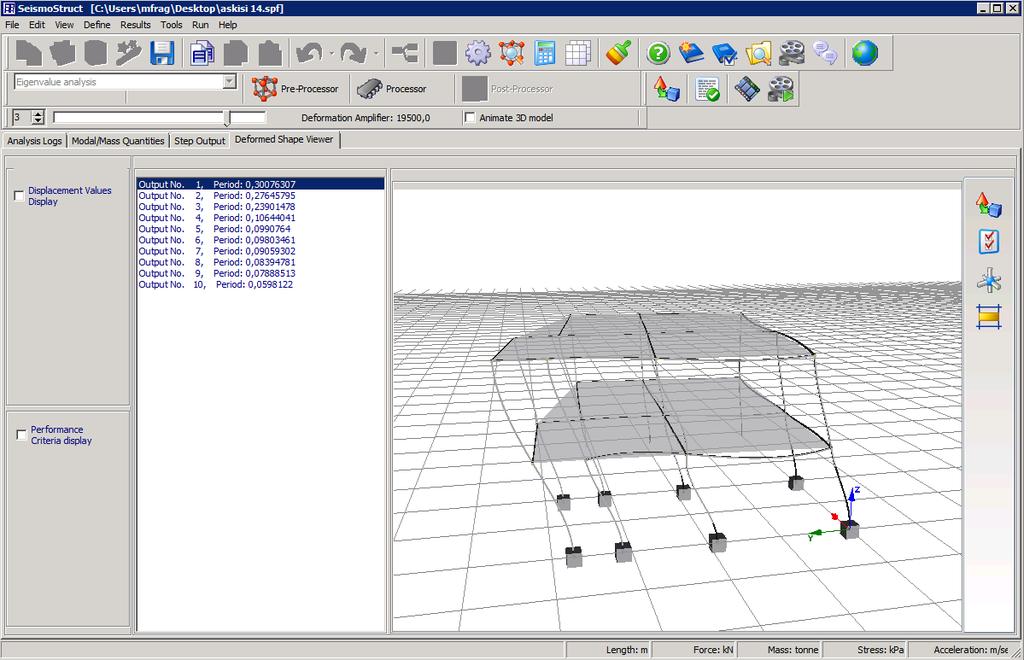Click the table grid icon
This screenshot has width=1024, height=660.
pyautogui.click(x=578, y=53)
